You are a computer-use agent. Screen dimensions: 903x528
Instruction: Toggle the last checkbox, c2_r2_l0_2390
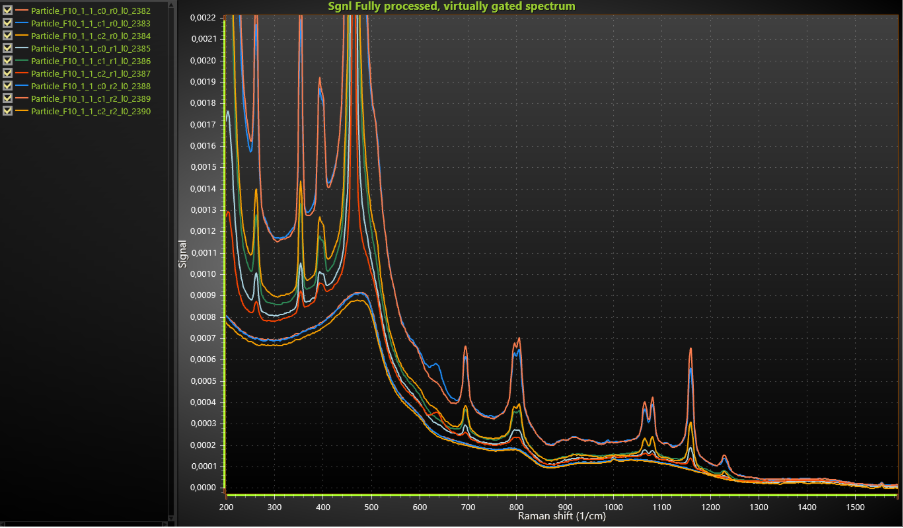pos(7,111)
